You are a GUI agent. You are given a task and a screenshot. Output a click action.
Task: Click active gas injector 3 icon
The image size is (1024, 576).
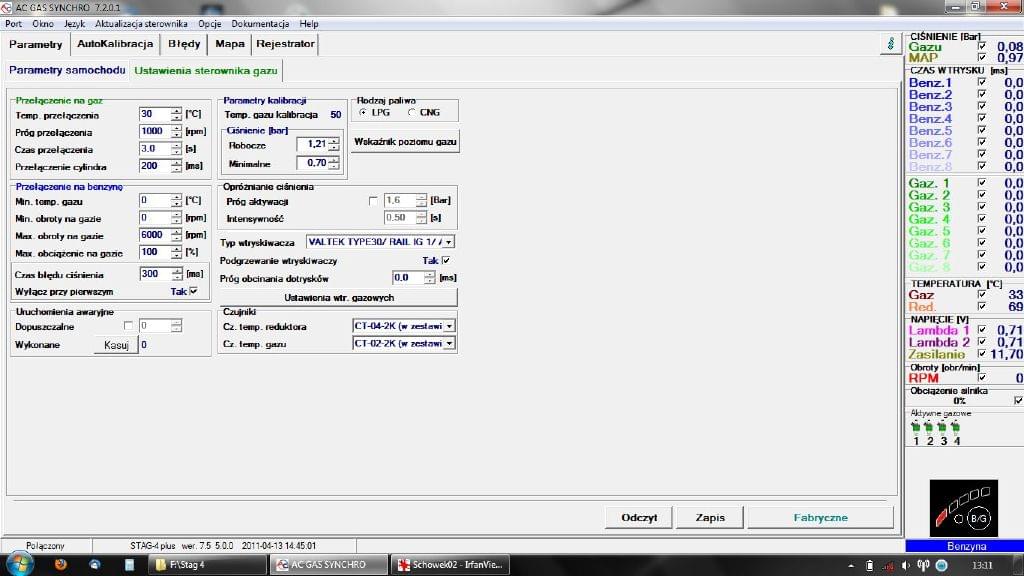[x=942, y=427]
